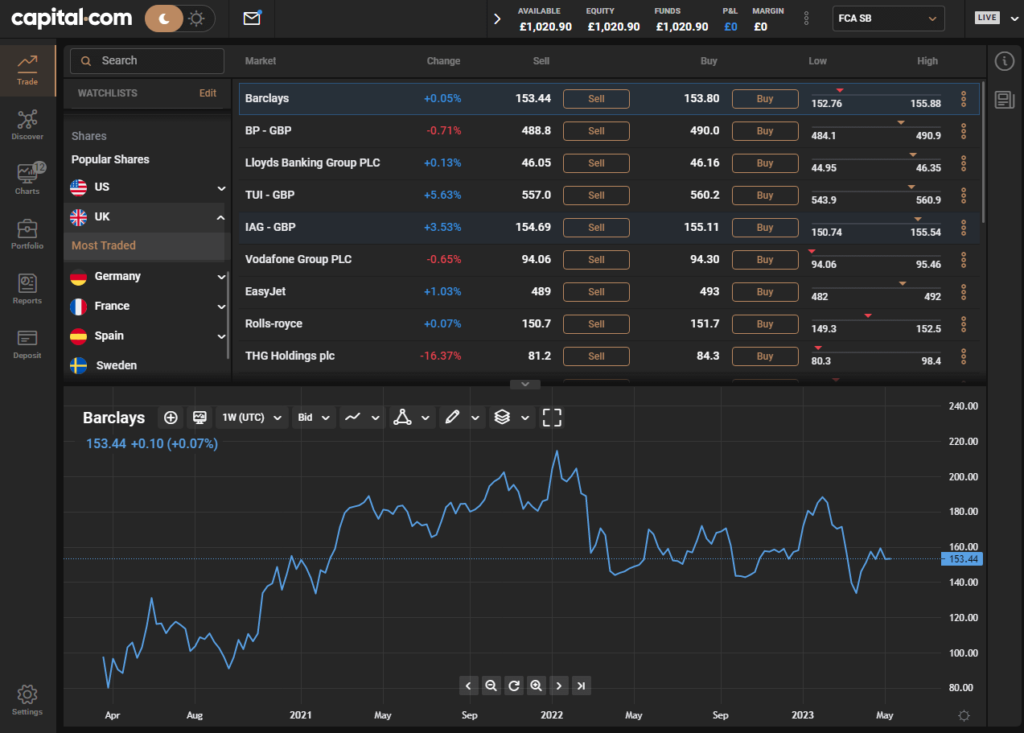The height and width of the screenshot is (733, 1024).
Task: Open the info panel icon
Action: coord(1004,61)
